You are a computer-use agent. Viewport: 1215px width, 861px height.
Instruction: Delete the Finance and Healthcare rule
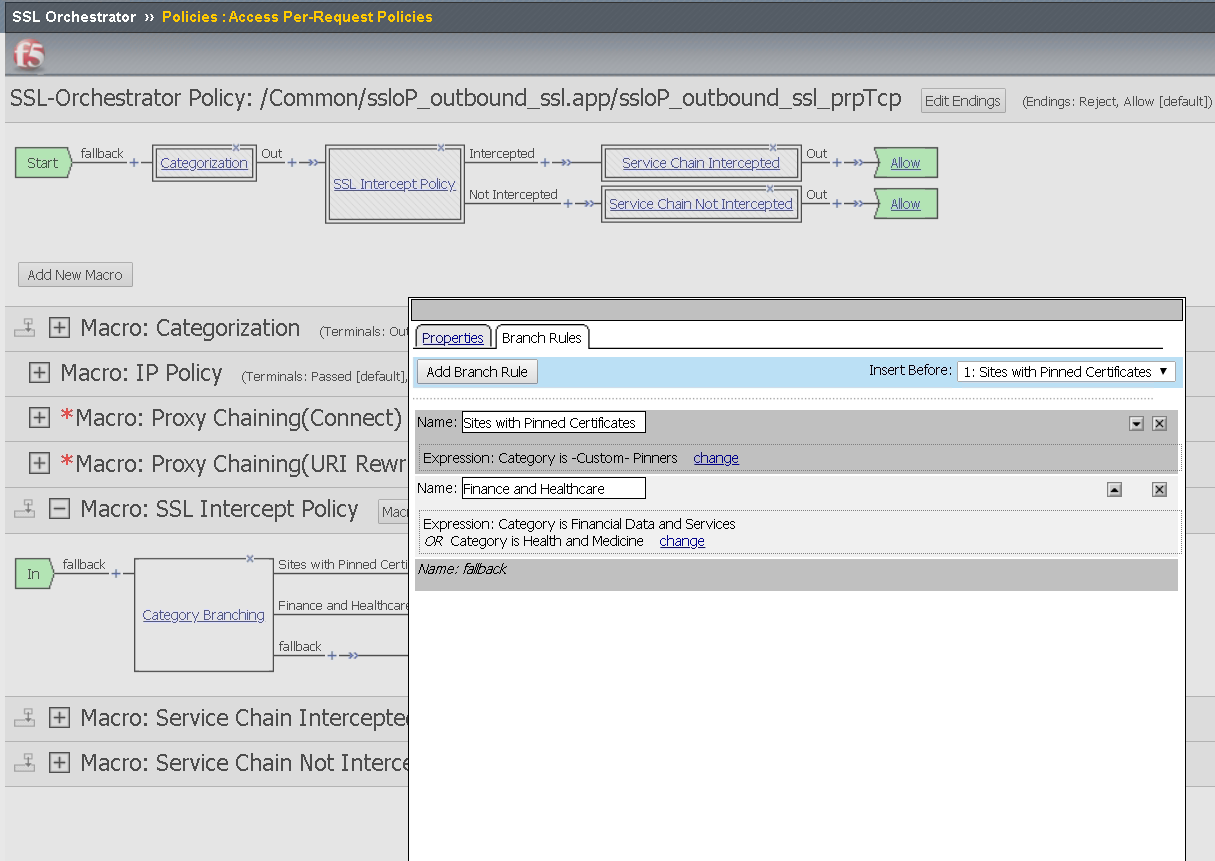[1159, 490]
